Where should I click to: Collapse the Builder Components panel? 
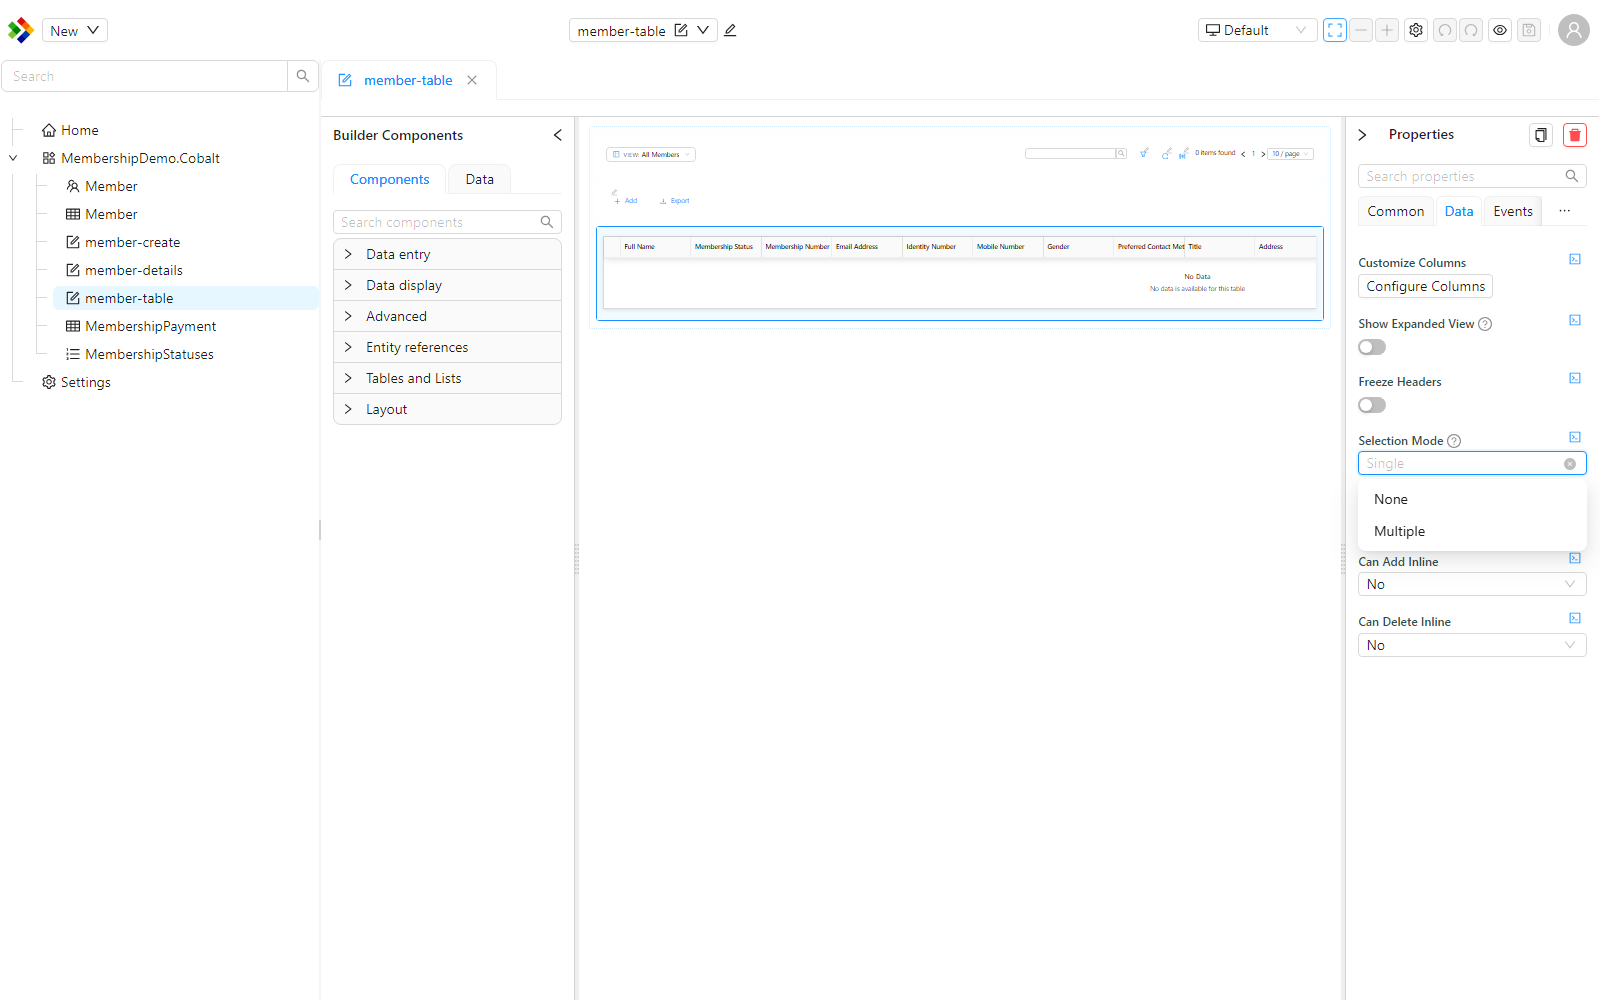point(558,135)
